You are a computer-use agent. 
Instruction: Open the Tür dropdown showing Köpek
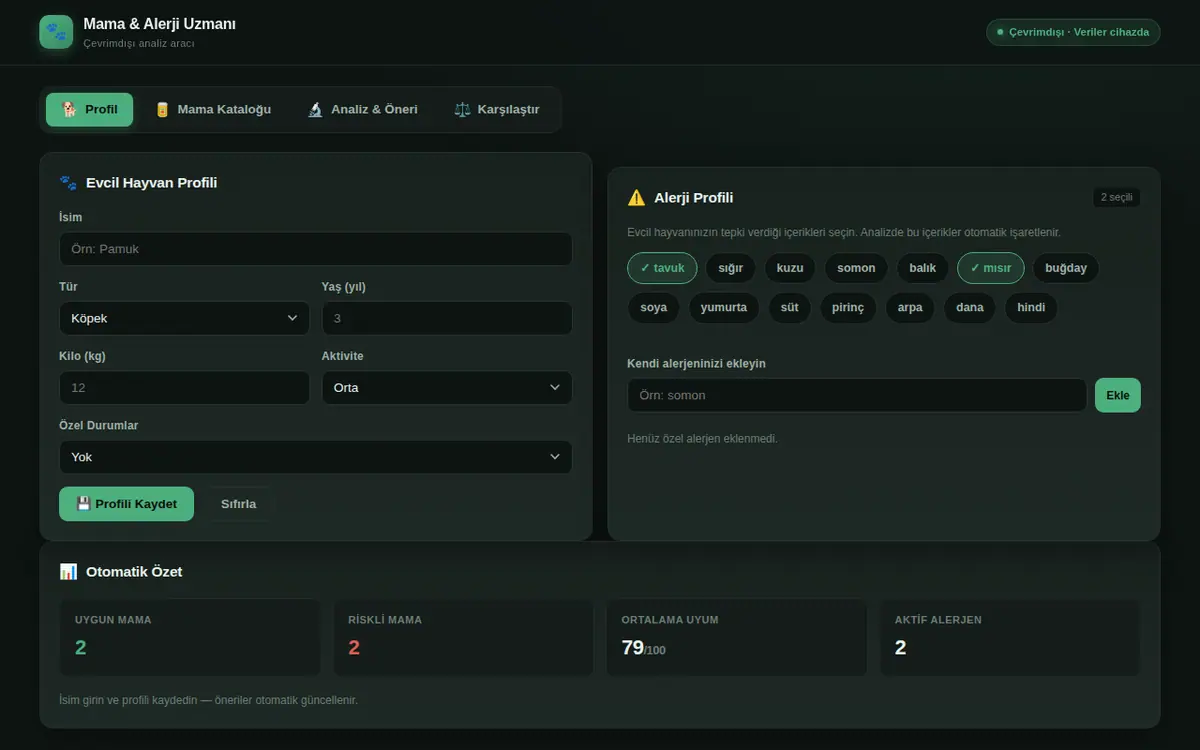(x=185, y=318)
